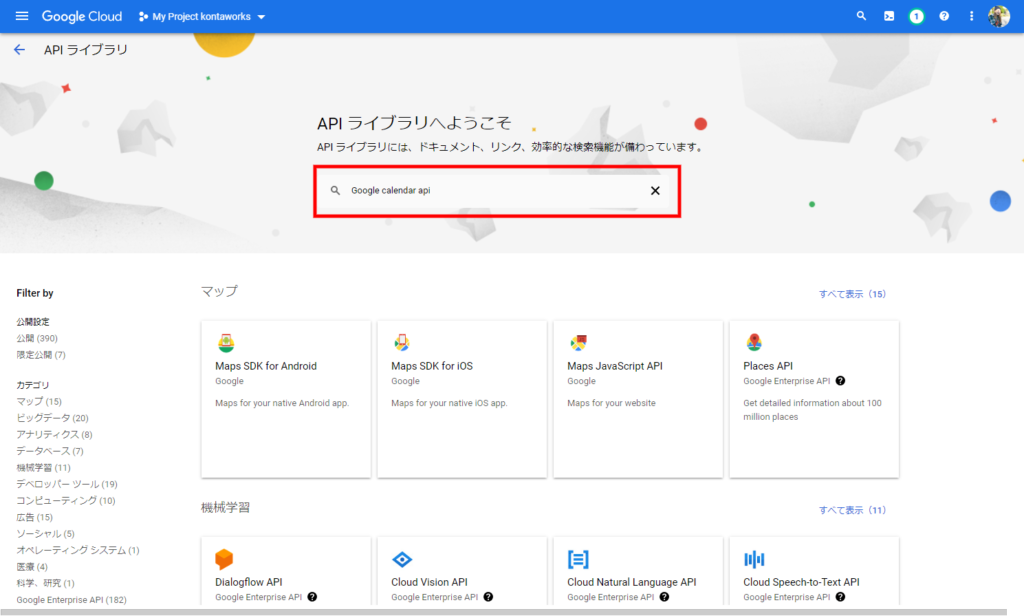The width and height of the screenshot is (1024, 616).
Task: Click the search icon in top bar
Action: click(861, 16)
